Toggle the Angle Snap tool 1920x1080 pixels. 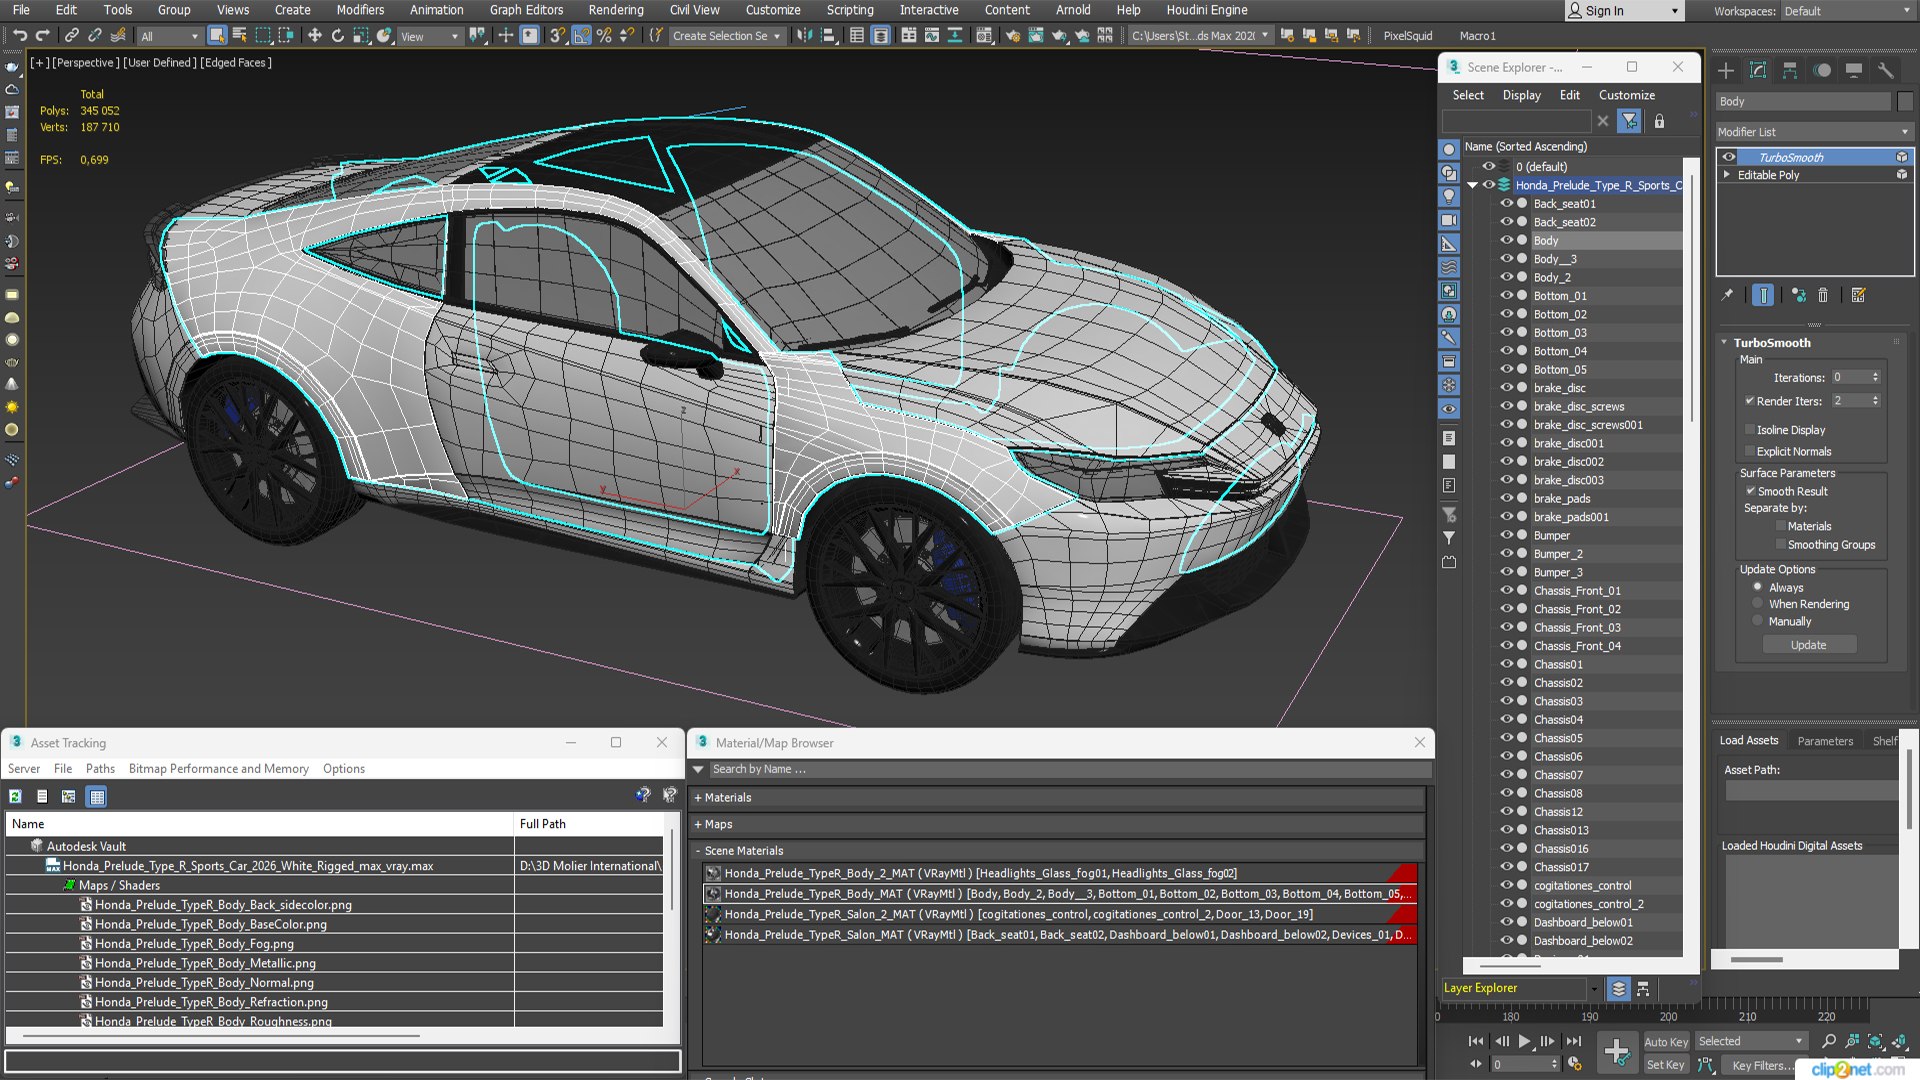coord(581,36)
